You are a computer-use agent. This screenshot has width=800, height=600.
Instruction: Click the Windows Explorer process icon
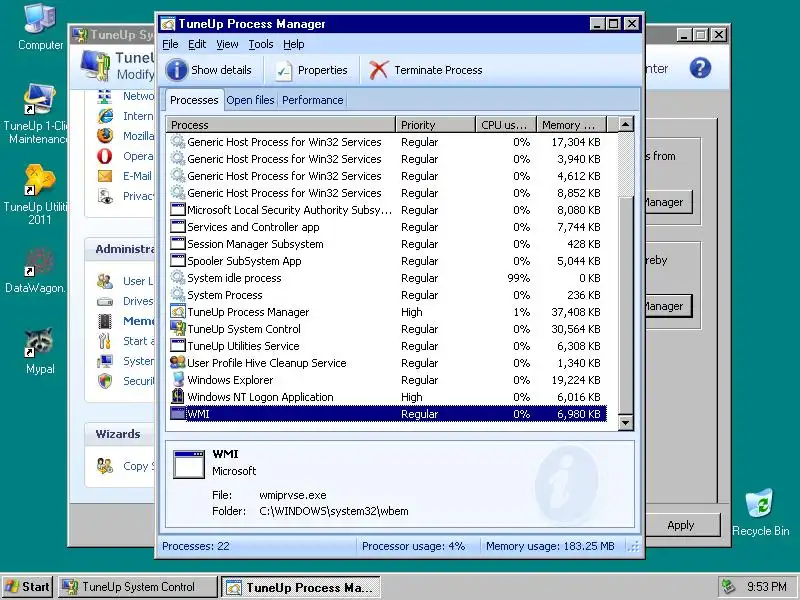tap(178, 380)
